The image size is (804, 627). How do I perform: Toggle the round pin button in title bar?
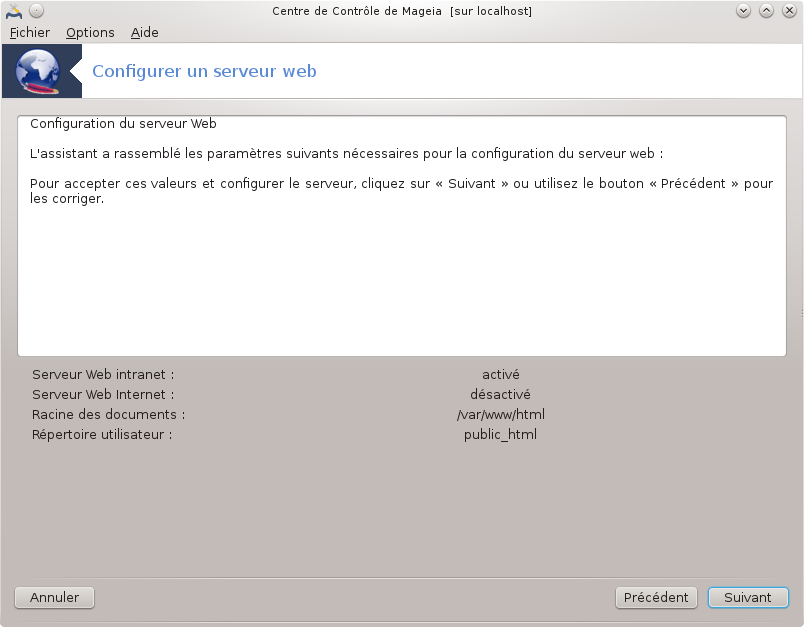point(36,11)
